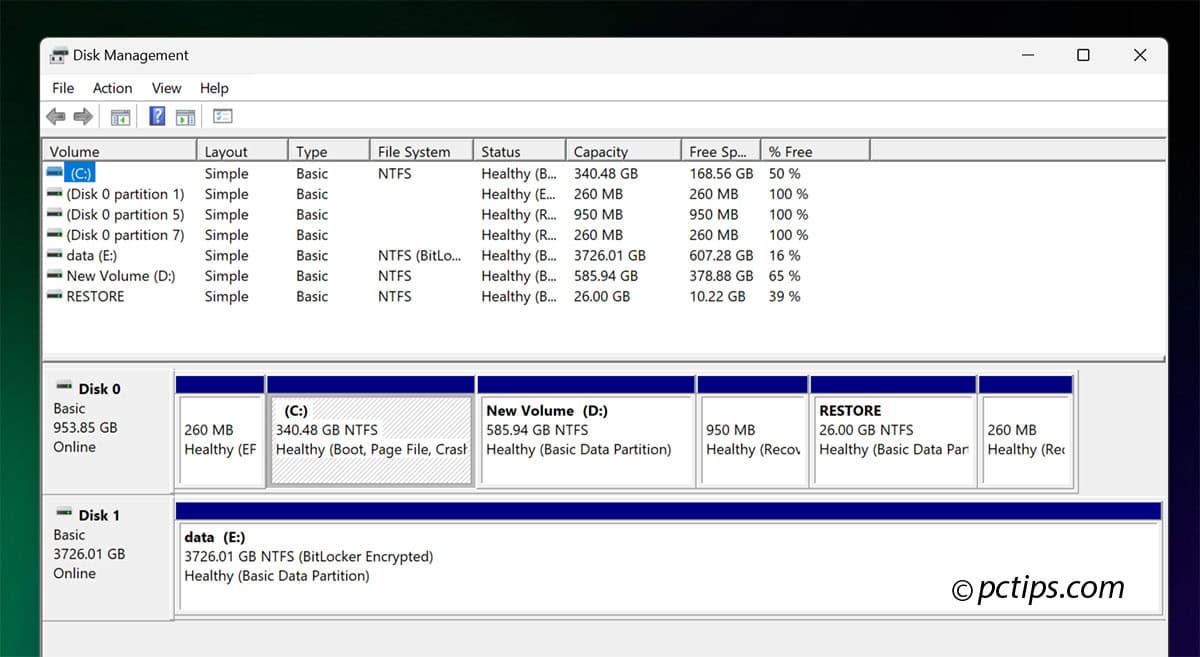
Task: Sort volumes by the % Free column header
Action: 789,151
